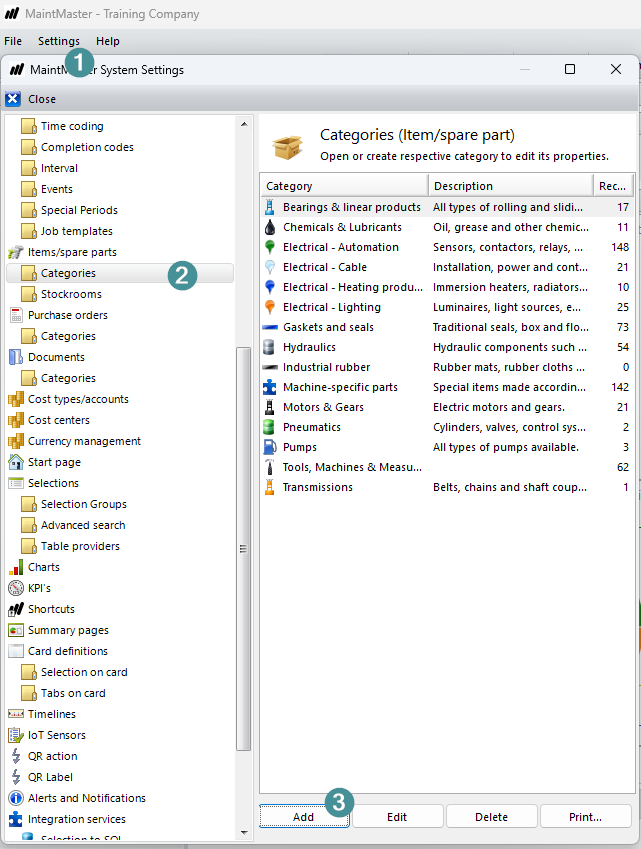The height and width of the screenshot is (849, 641).
Task: Click the KPI's gauge icon
Action: tap(16, 588)
